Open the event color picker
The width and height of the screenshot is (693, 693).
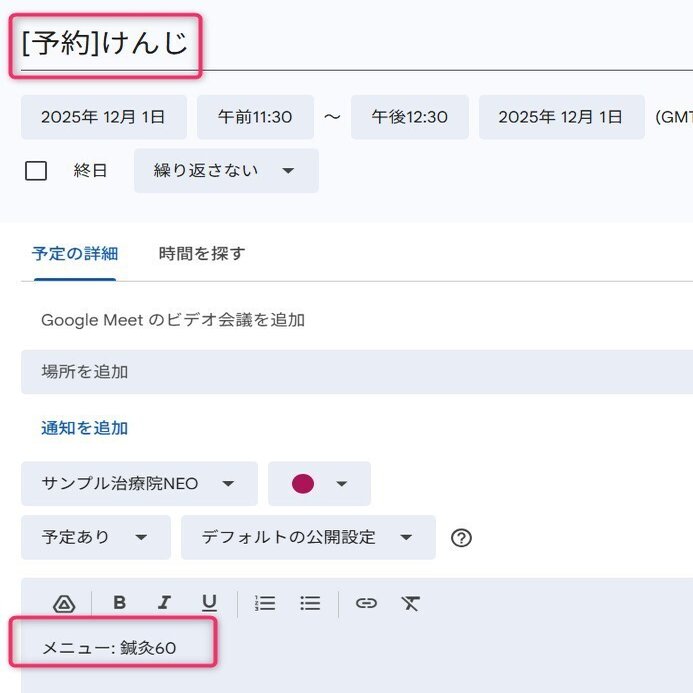tap(319, 484)
